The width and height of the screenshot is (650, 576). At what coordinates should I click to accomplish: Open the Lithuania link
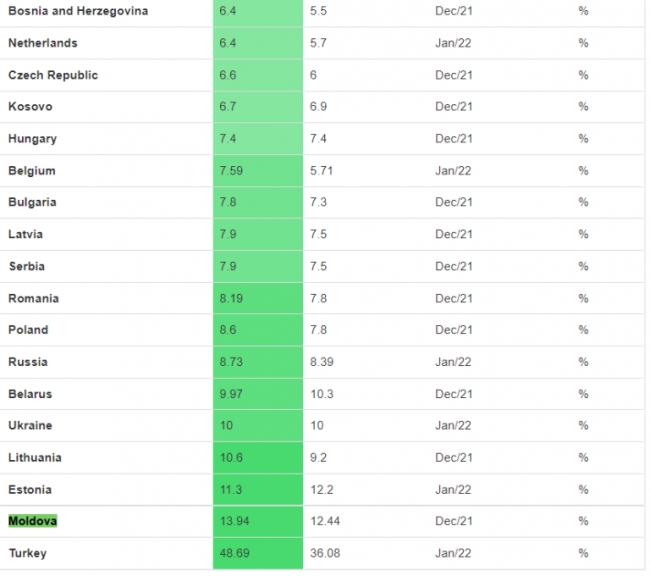35,457
